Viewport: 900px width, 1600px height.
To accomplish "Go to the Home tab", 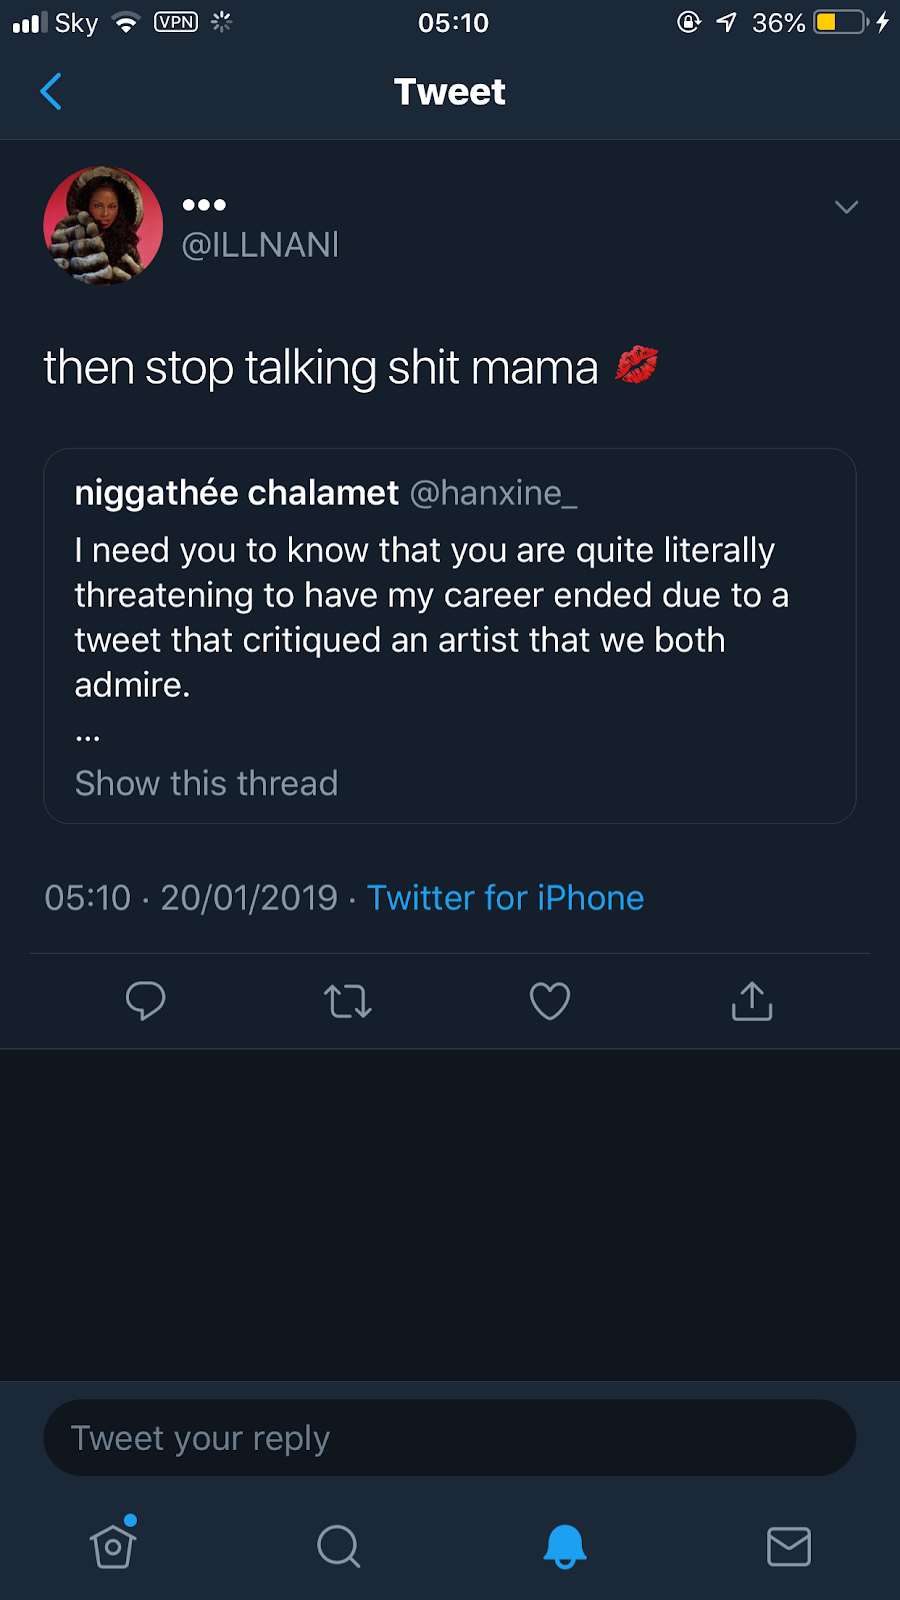I will [113, 1546].
